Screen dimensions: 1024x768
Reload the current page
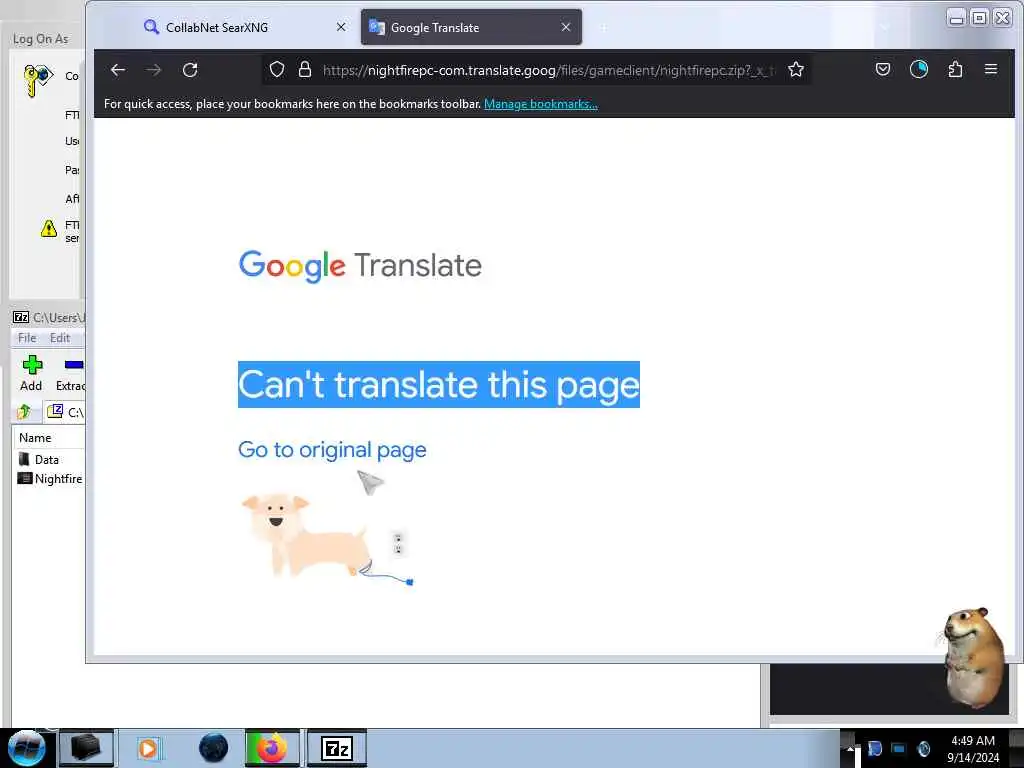[190, 70]
